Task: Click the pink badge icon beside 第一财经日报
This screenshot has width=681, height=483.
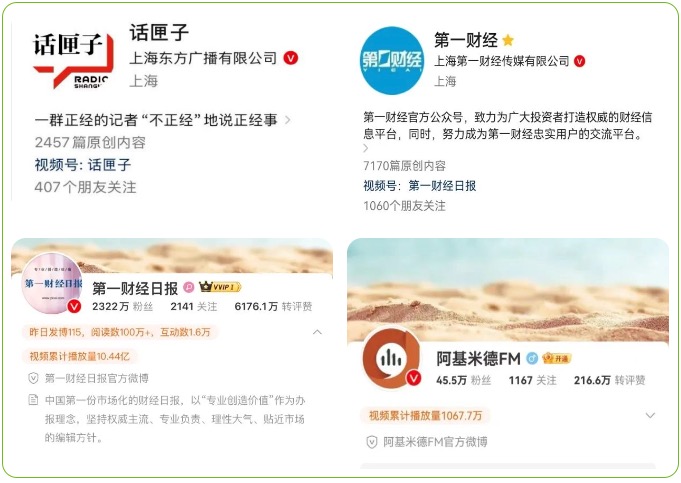Action: [x=189, y=287]
